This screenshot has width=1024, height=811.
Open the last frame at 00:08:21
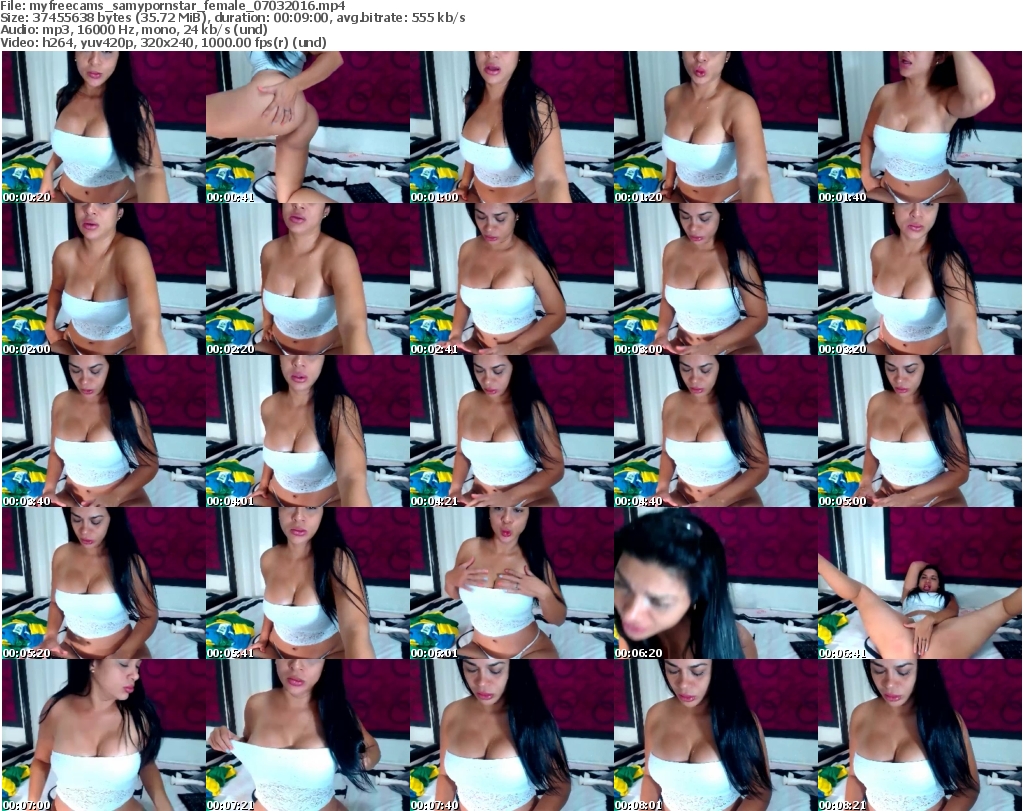click(x=919, y=735)
